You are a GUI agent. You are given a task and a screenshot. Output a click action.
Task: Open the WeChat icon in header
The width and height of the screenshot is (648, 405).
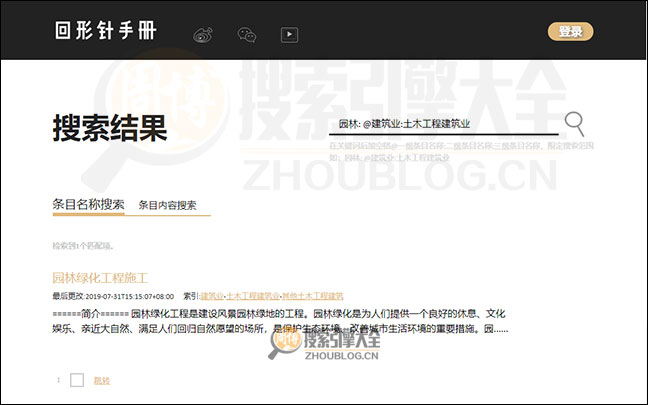pos(246,34)
